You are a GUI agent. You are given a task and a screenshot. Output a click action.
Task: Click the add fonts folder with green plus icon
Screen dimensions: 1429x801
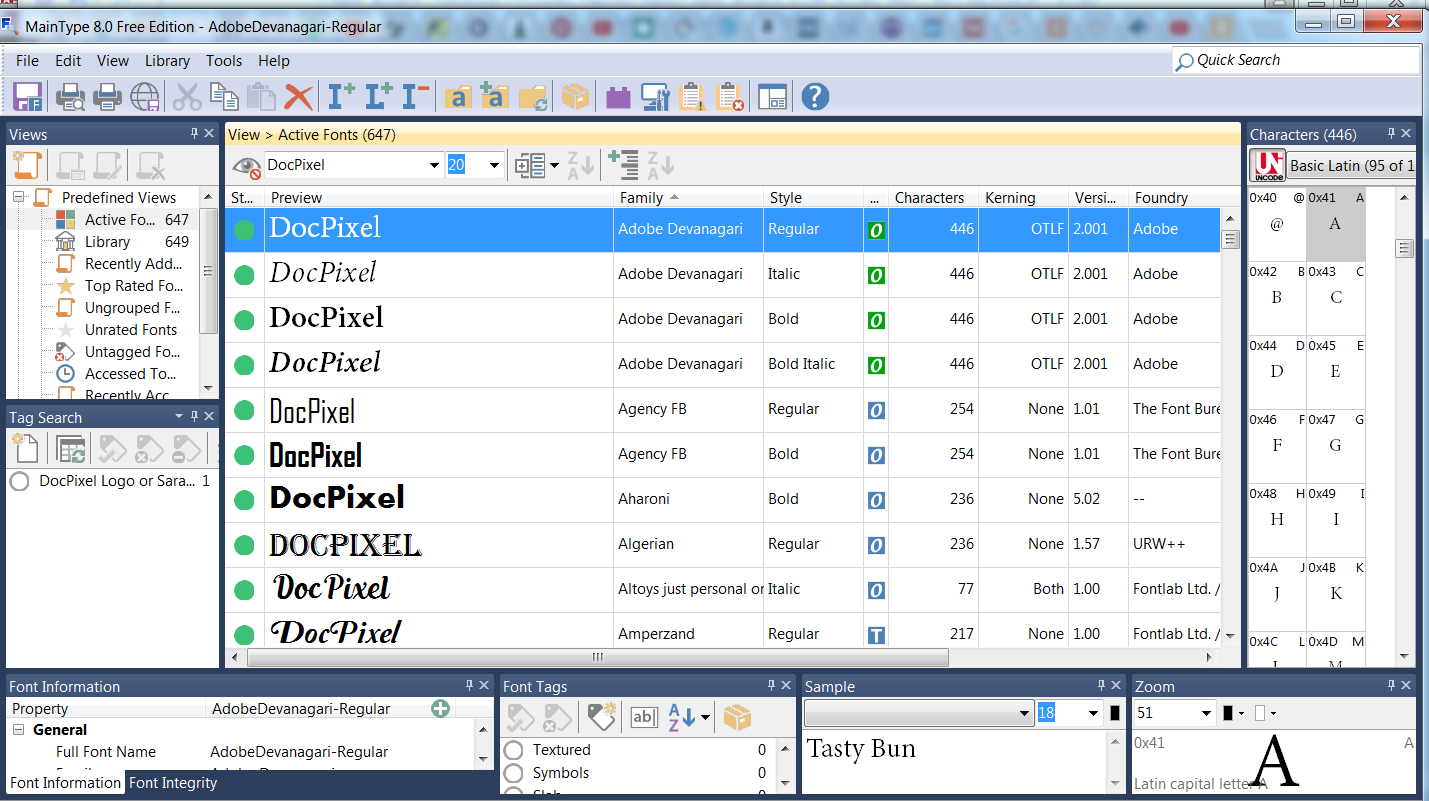coord(495,97)
